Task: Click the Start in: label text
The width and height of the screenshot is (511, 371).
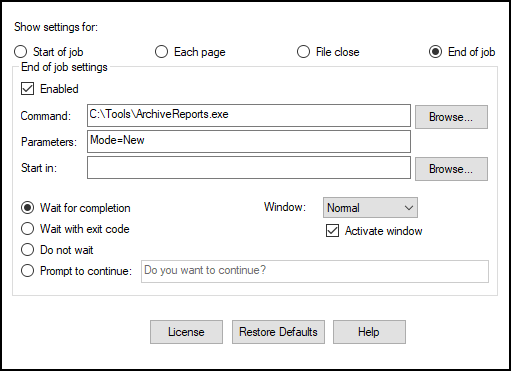Action: click(39, 168)
